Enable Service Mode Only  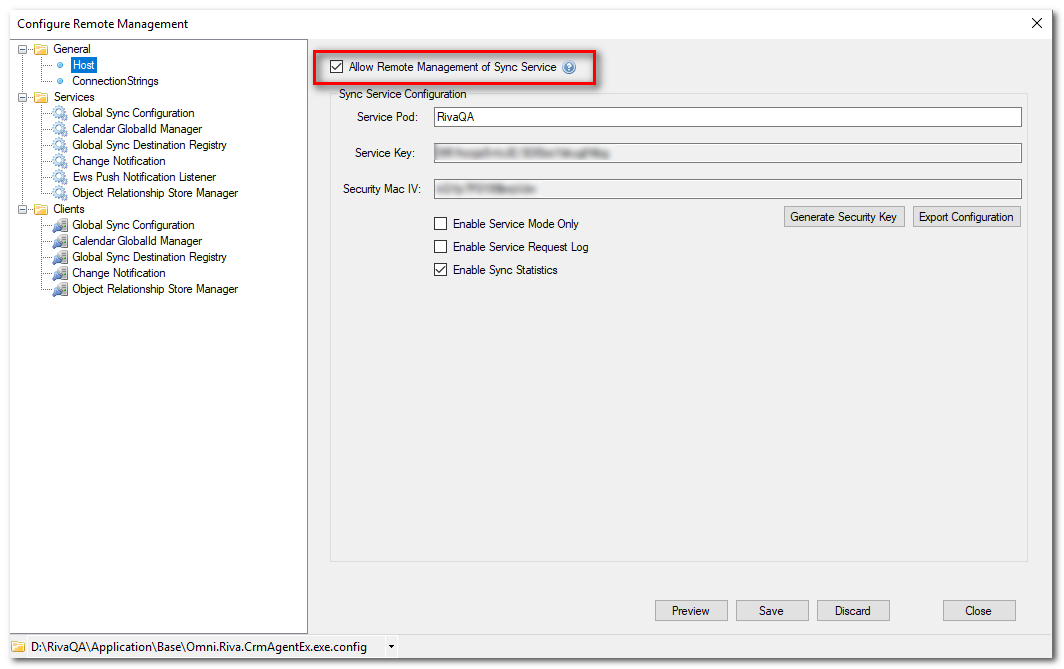440,224
